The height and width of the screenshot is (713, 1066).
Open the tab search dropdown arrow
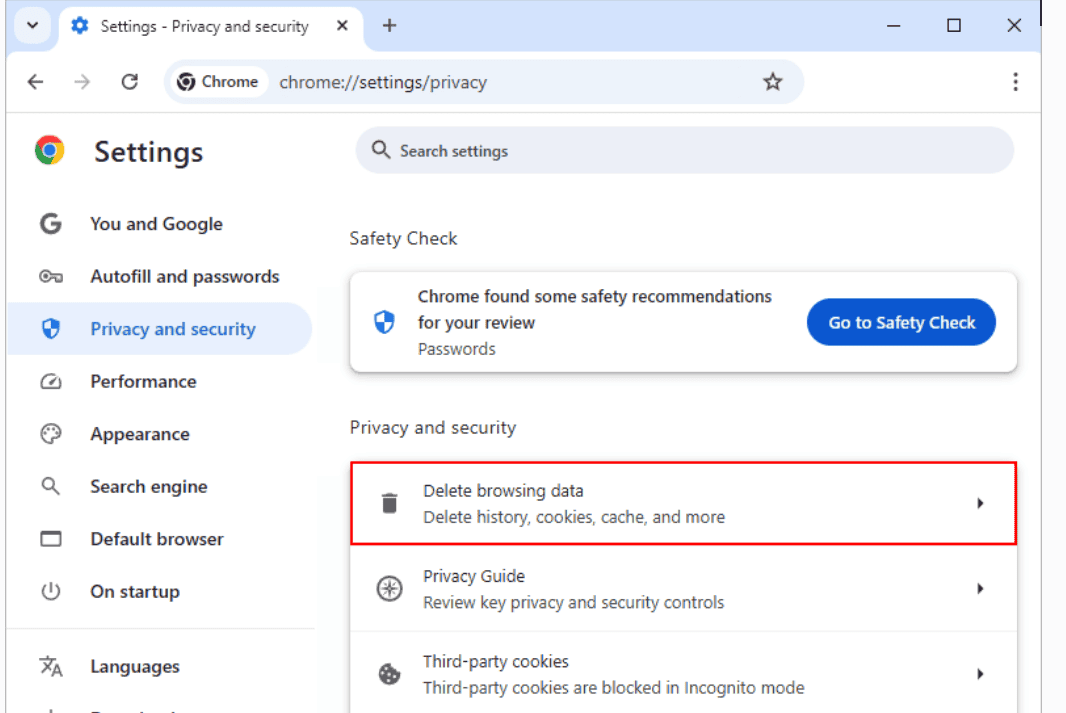pyautogui.click(x=32, y=26)
